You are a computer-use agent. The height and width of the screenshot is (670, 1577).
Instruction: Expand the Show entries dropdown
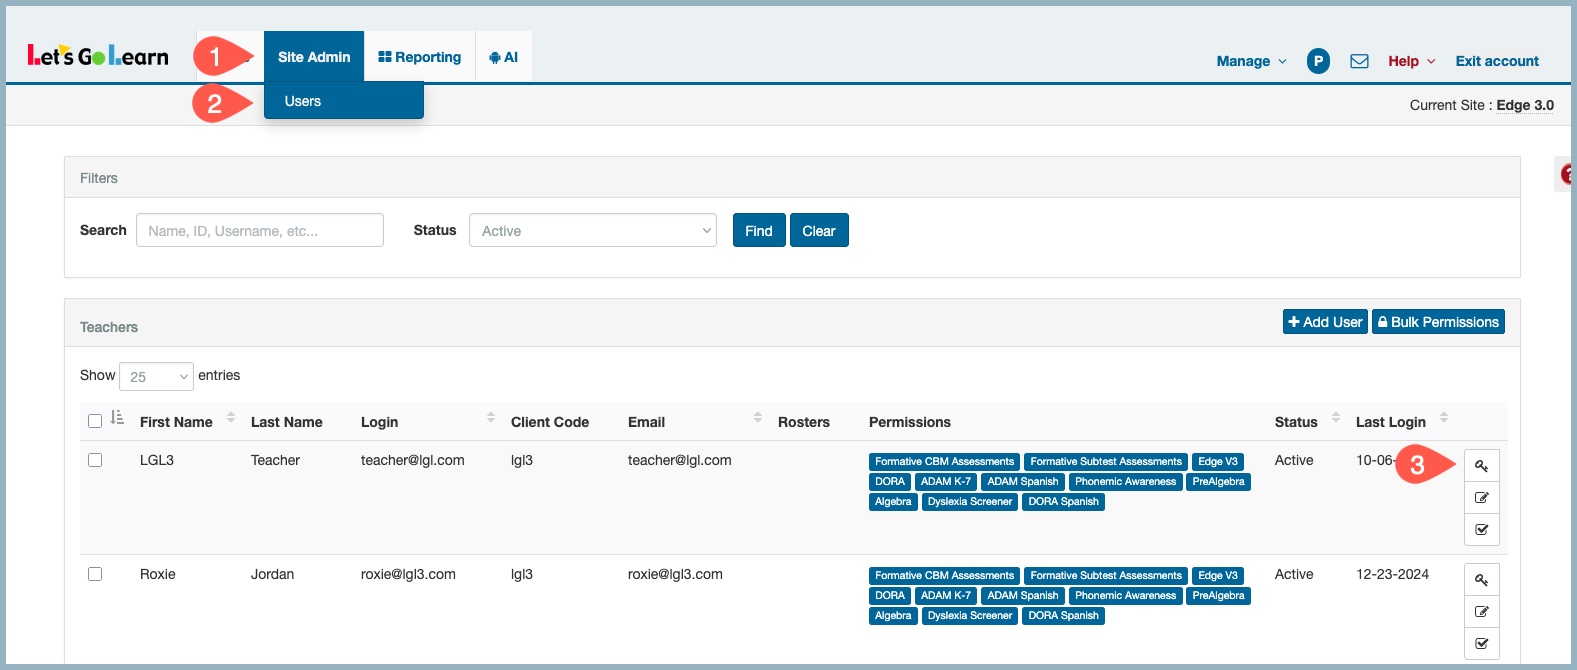tap(156, 376)
